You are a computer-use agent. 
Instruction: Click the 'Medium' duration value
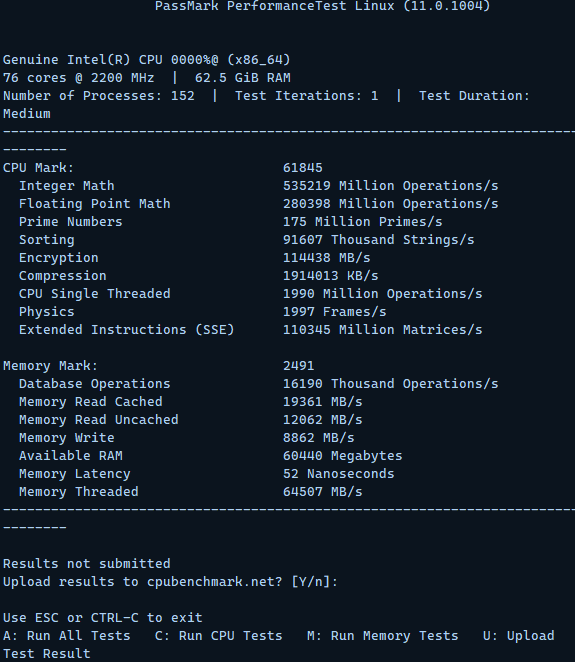pos(27,114)
